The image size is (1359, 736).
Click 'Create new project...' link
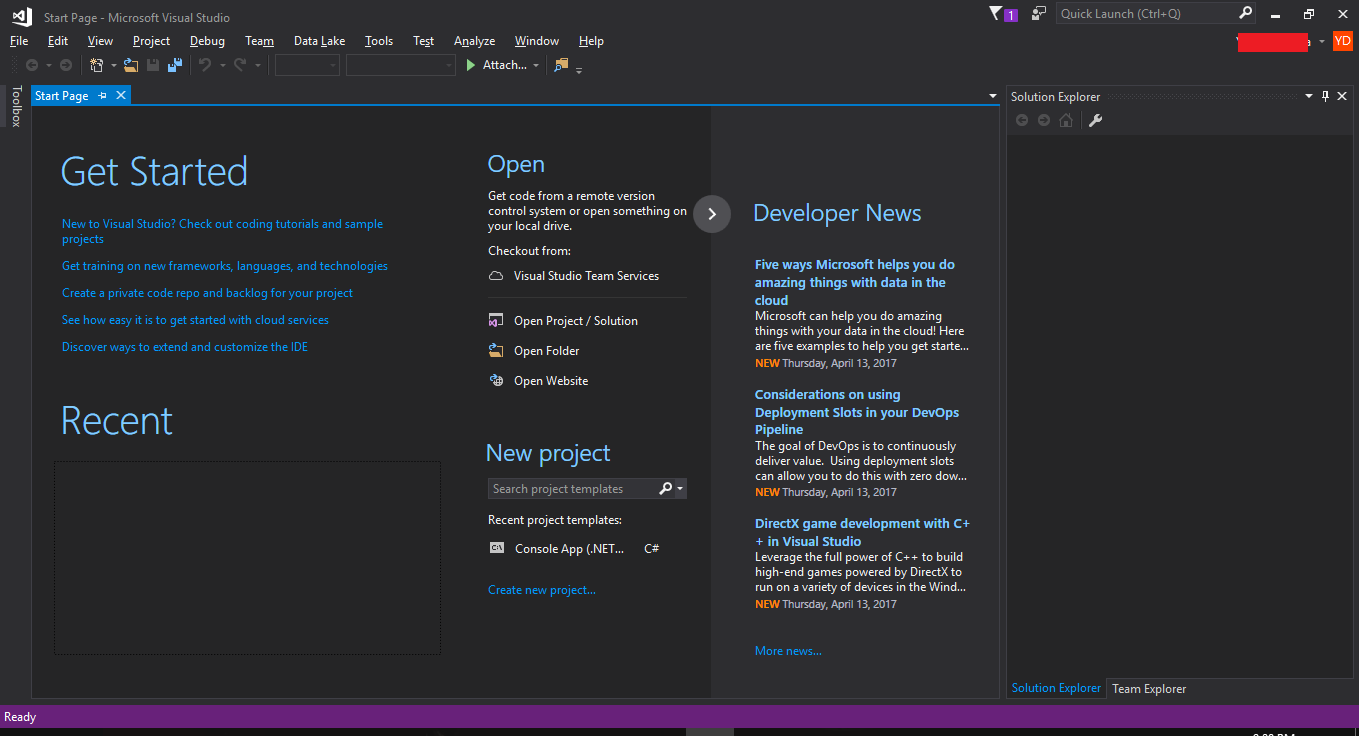click(541, 590)
